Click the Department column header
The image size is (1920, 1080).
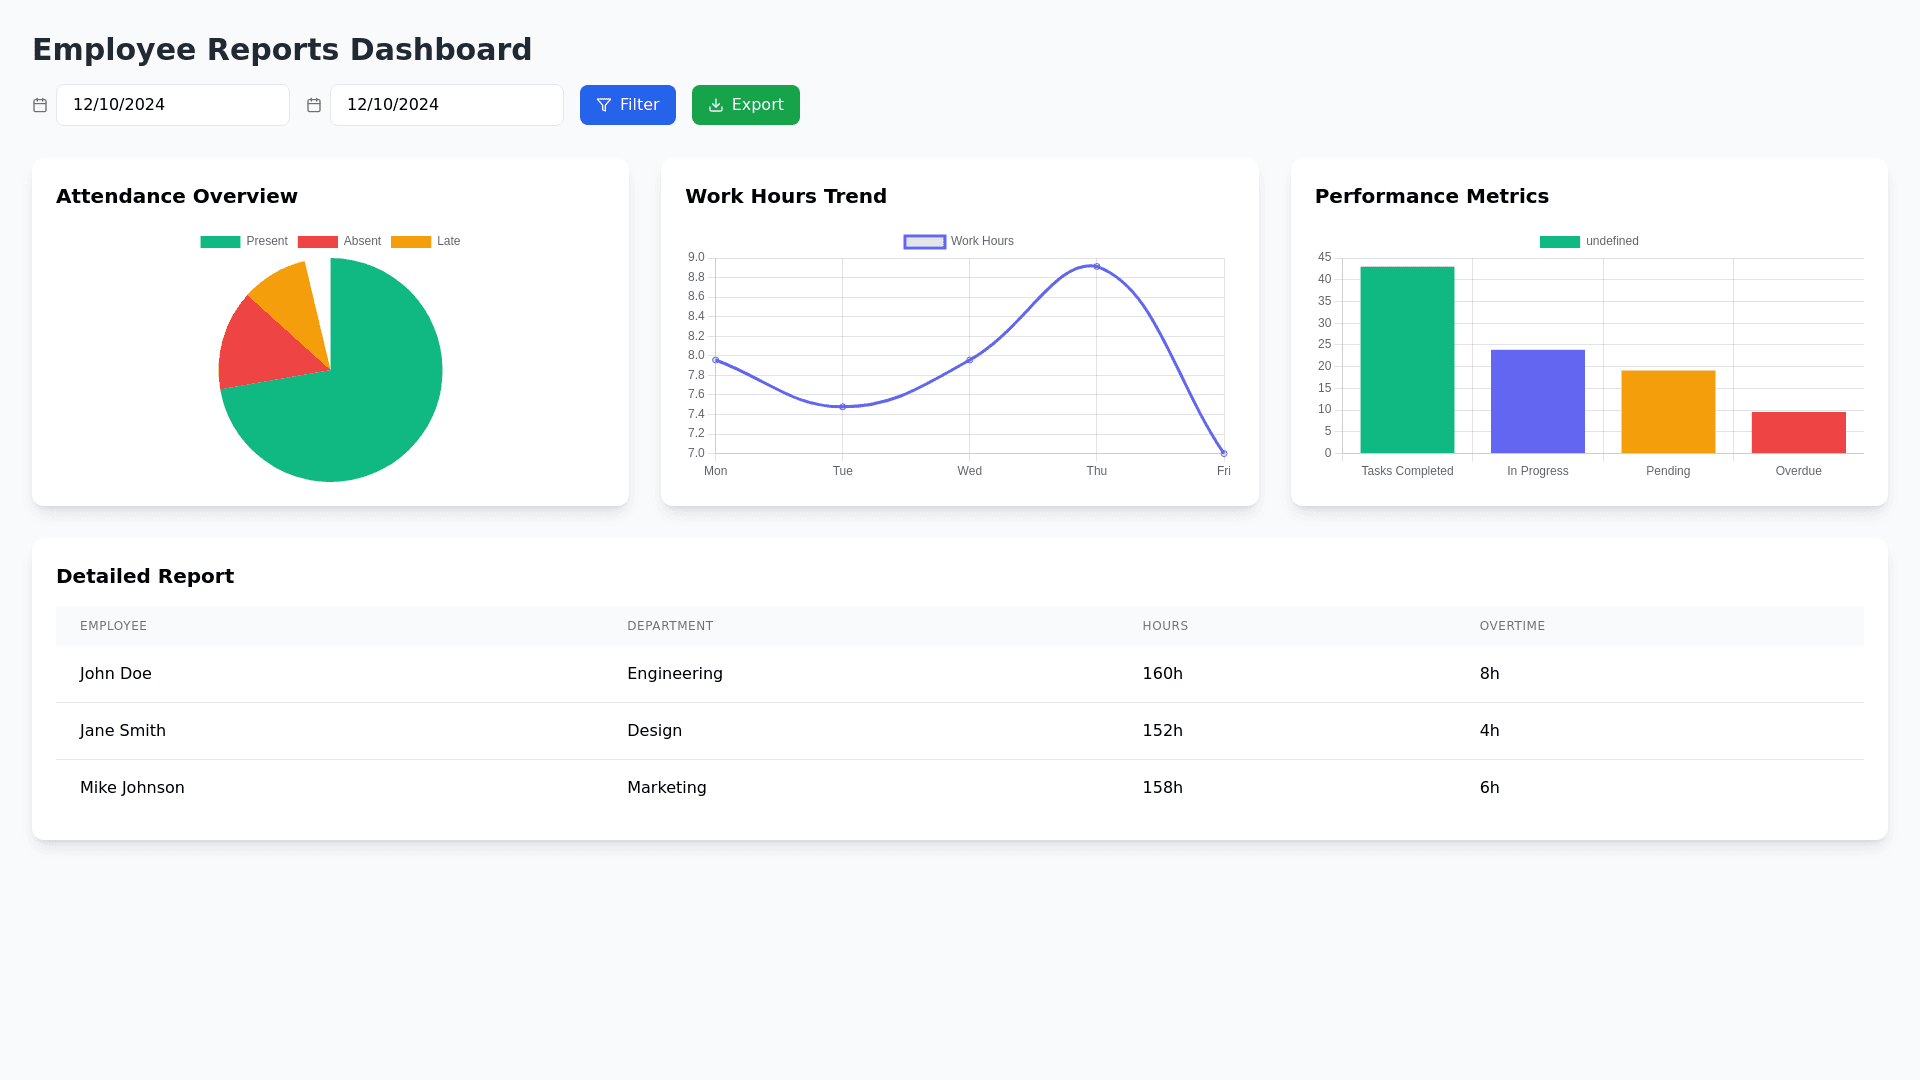pos(670,626)
